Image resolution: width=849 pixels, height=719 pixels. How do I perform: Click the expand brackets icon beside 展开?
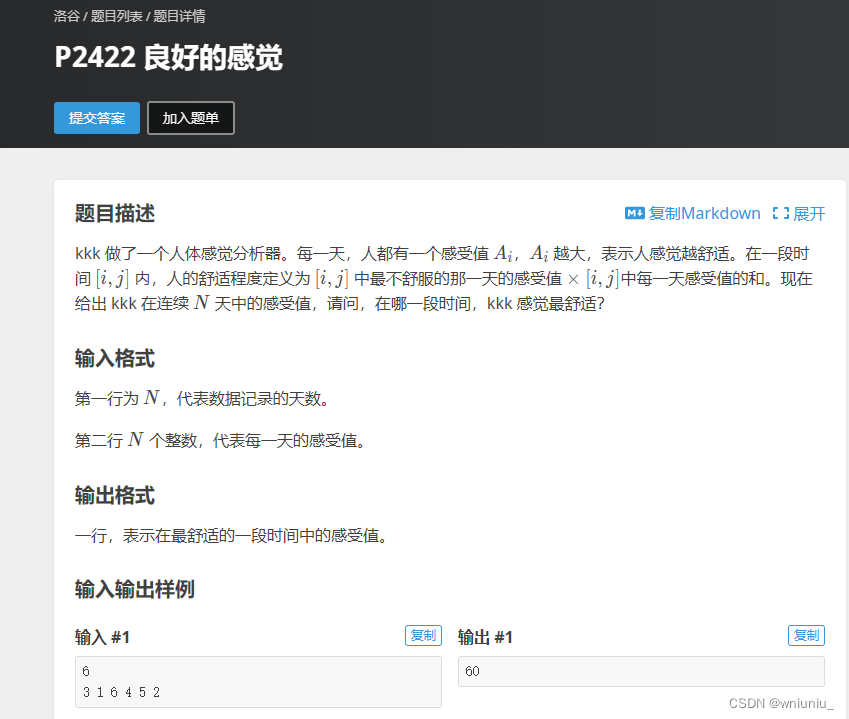click(781, 213)
